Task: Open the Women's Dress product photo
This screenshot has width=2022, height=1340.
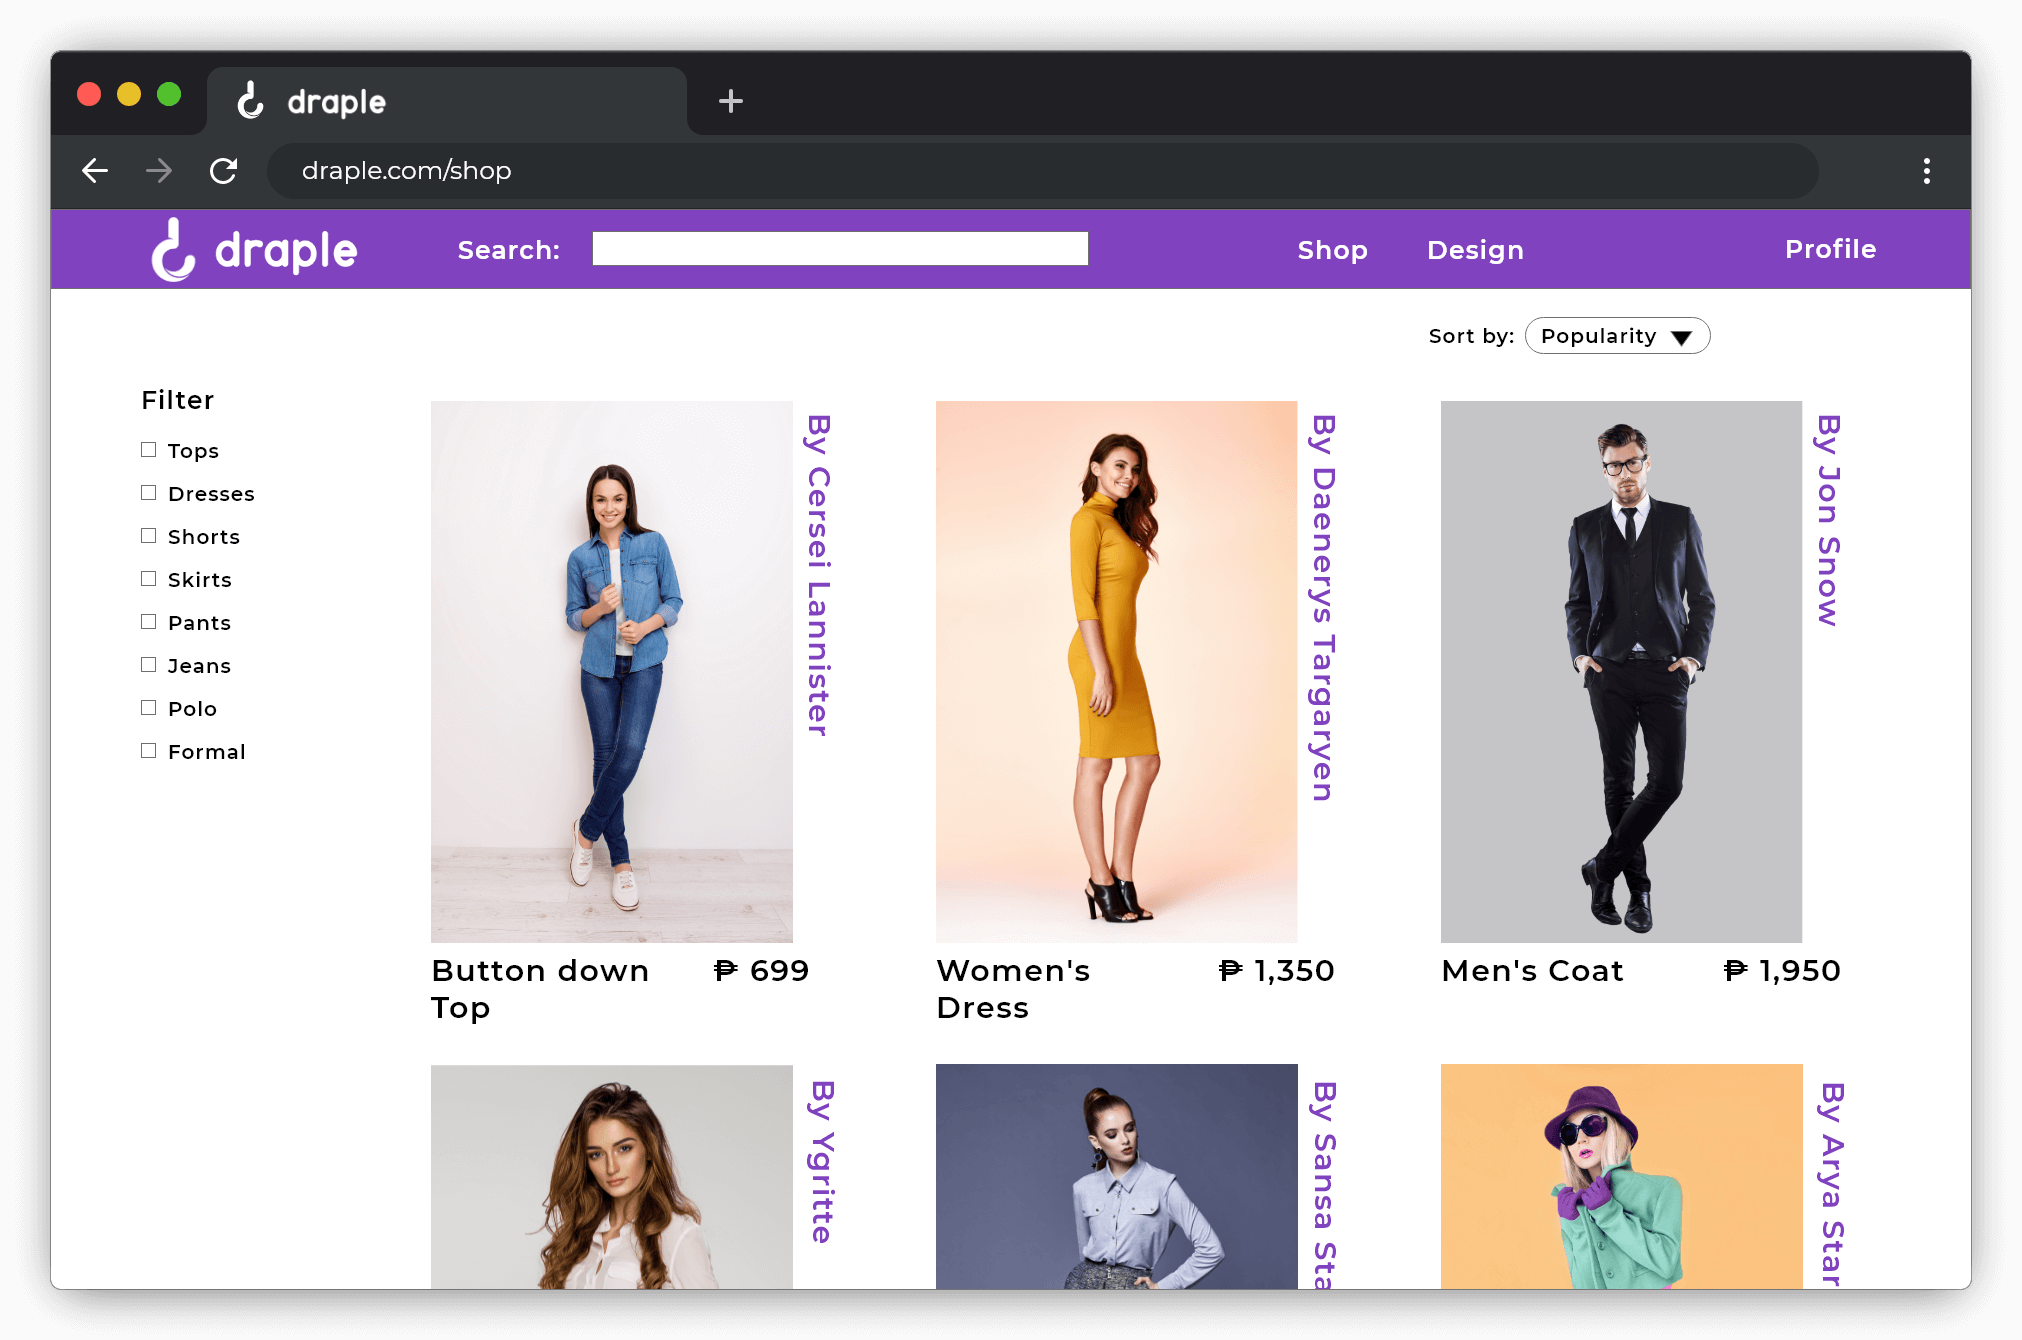Action: (1117, 672)
